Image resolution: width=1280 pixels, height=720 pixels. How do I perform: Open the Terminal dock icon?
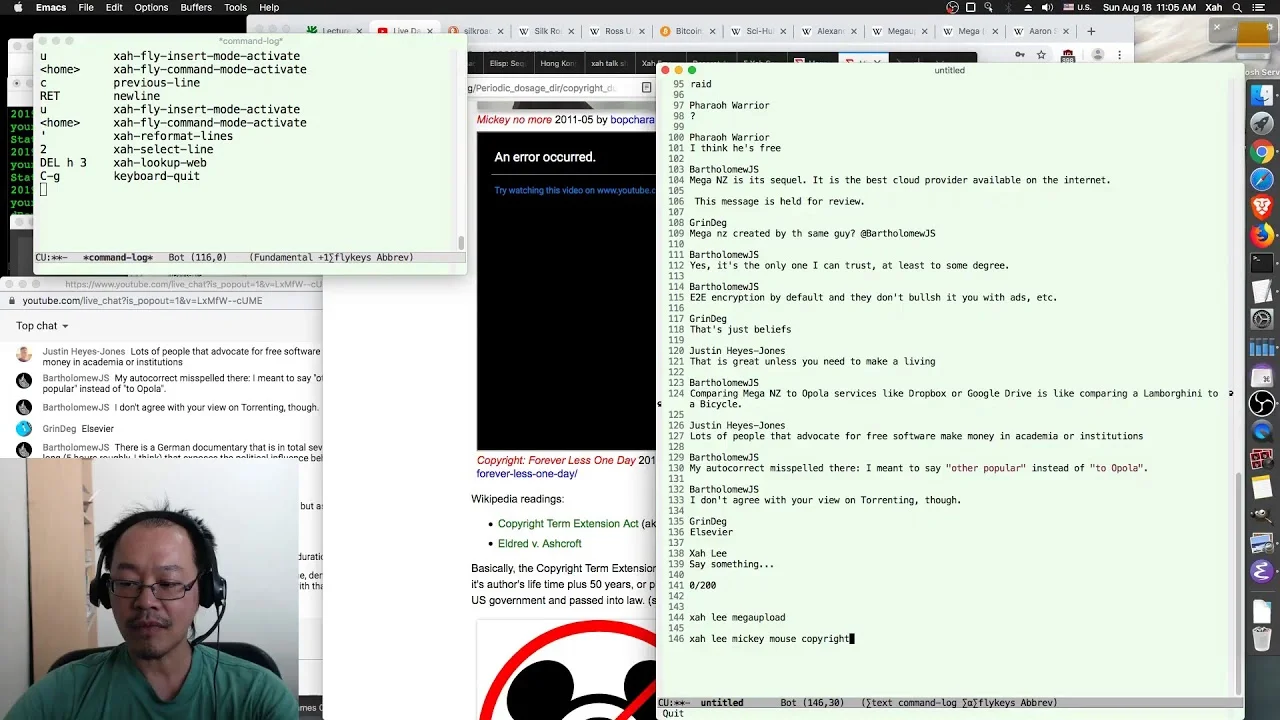pyautogui.click(x=1262, y=264)
